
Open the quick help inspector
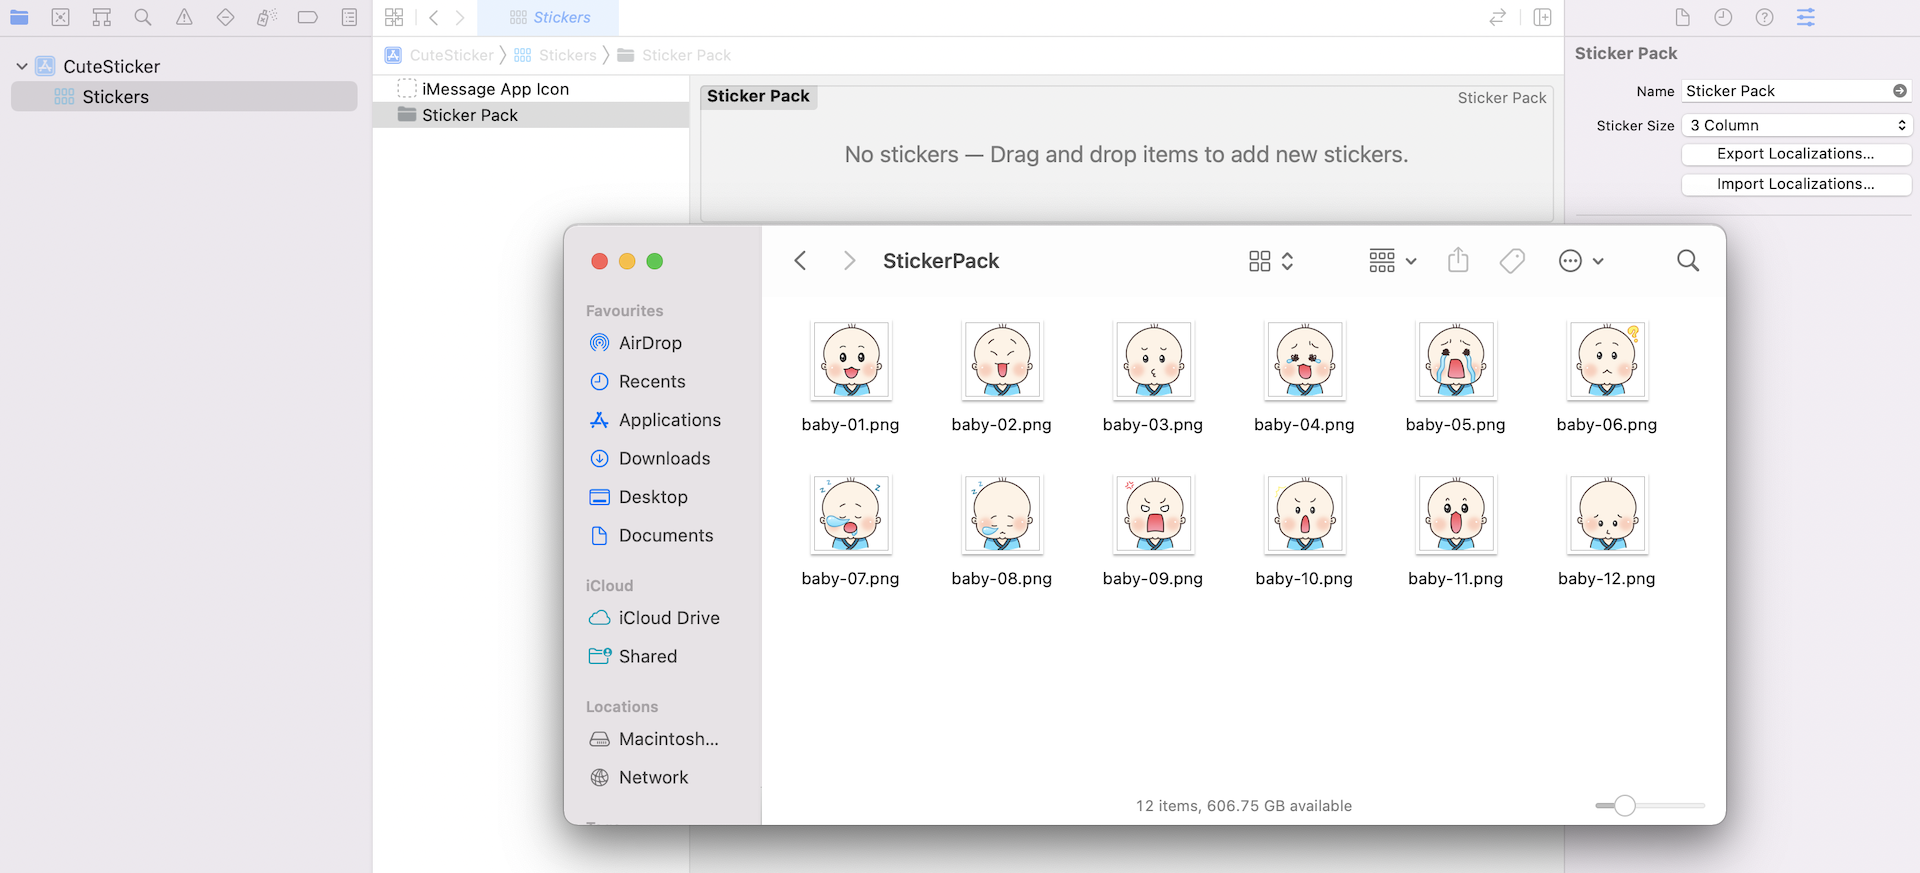[1764, 17]
